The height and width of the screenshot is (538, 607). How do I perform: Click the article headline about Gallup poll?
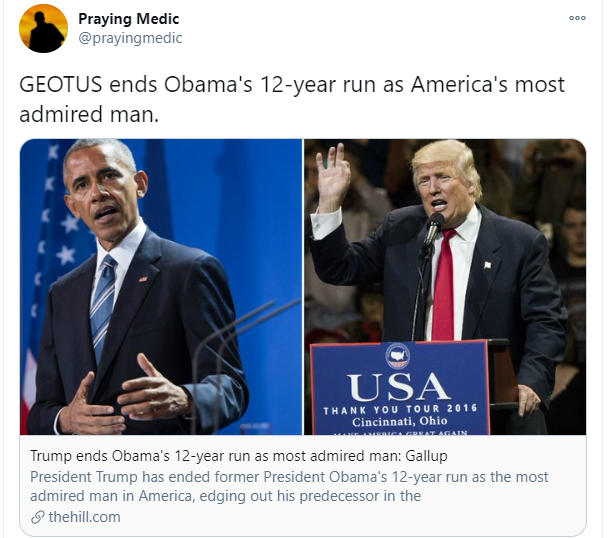[238, 456]
